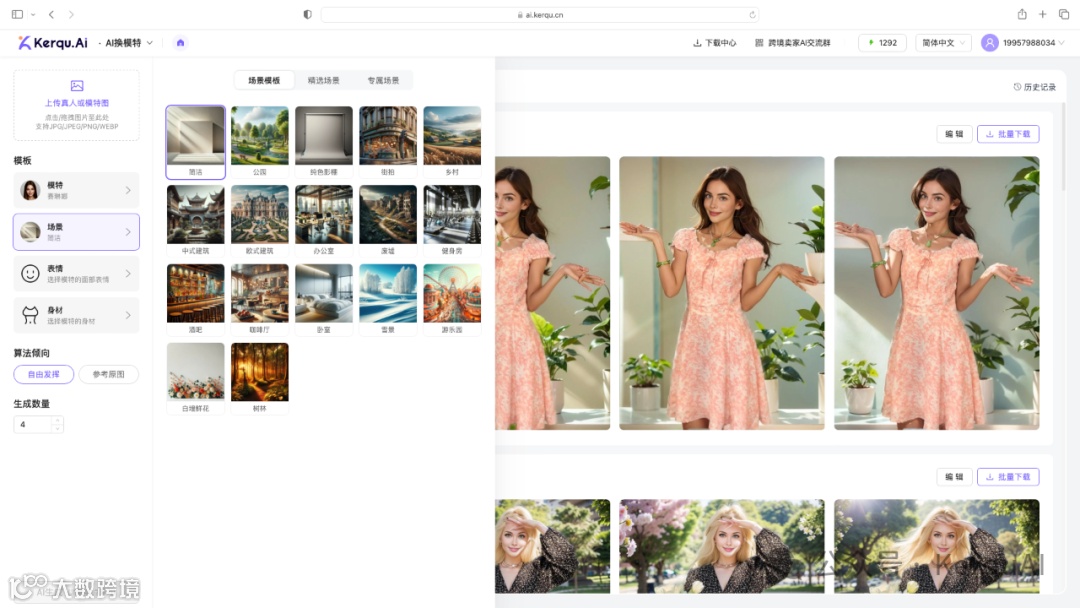Select 参考原图 algorithm option
Screen dimensions: 1080x608
pyautogui.click(x=109, y=374)
